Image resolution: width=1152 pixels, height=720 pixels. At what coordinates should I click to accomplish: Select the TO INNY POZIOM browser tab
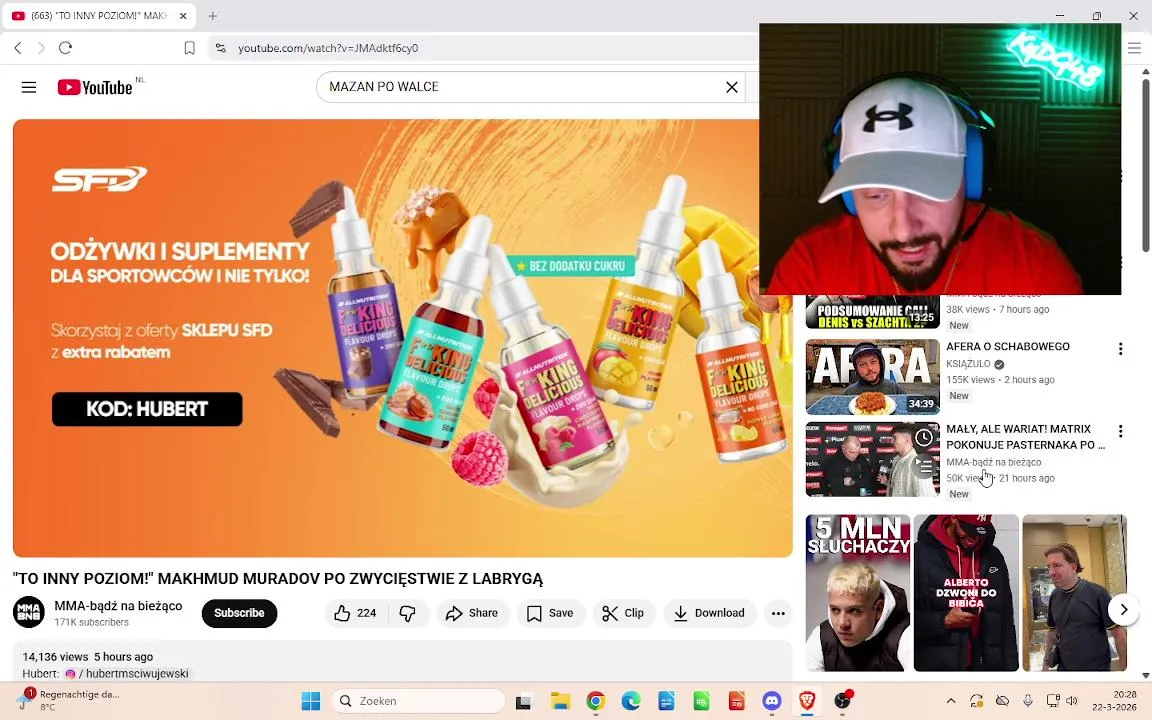pos(98,15)
